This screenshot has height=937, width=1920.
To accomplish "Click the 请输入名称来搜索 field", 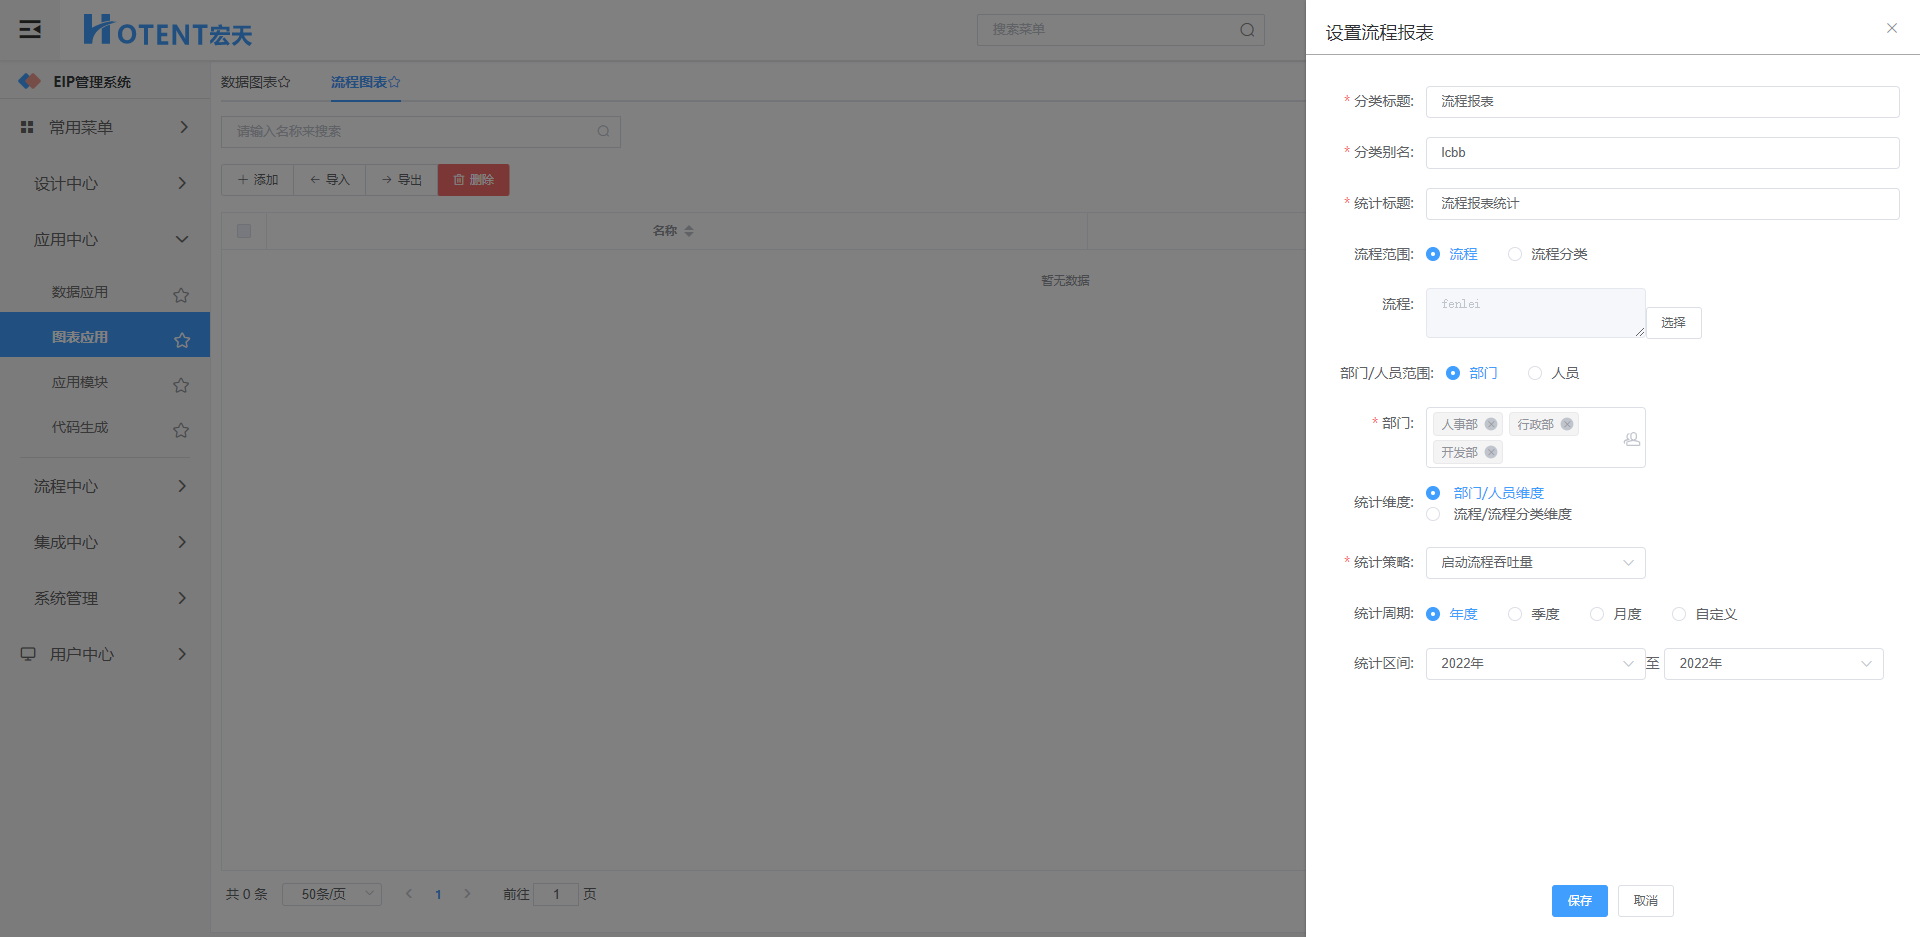I will pos(420,131).
